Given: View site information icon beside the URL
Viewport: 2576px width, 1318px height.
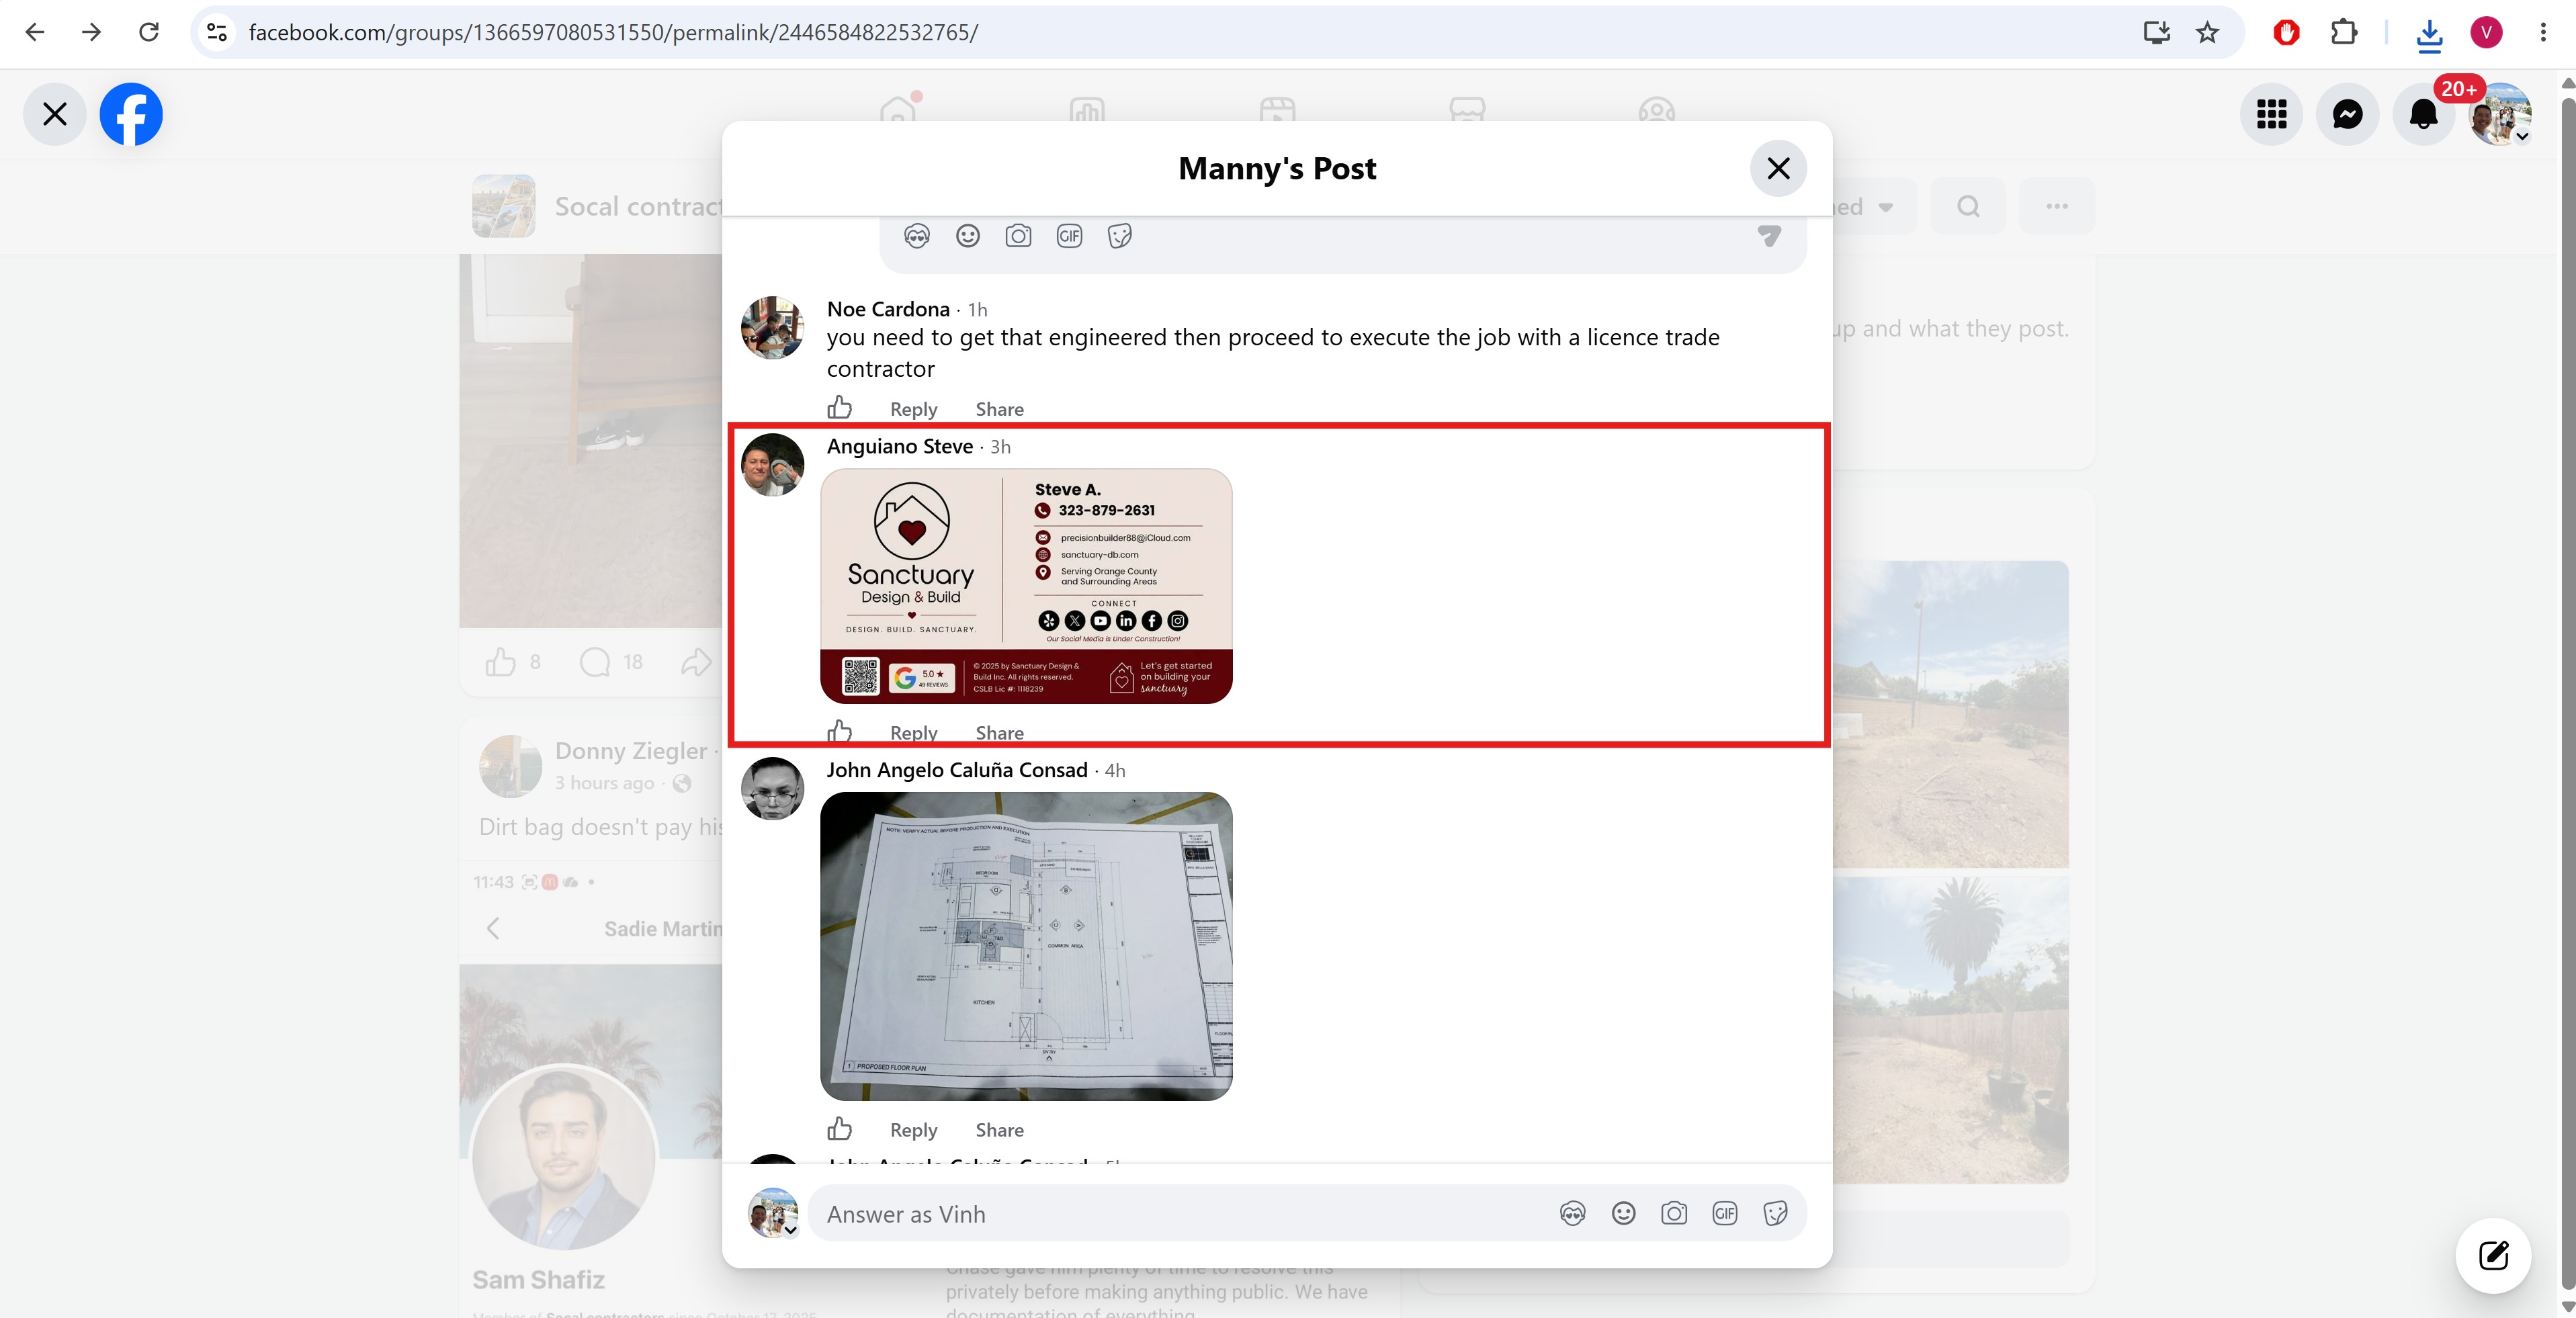Looking at the screenshot, I should pyautogui.click(x=217, y=32).
